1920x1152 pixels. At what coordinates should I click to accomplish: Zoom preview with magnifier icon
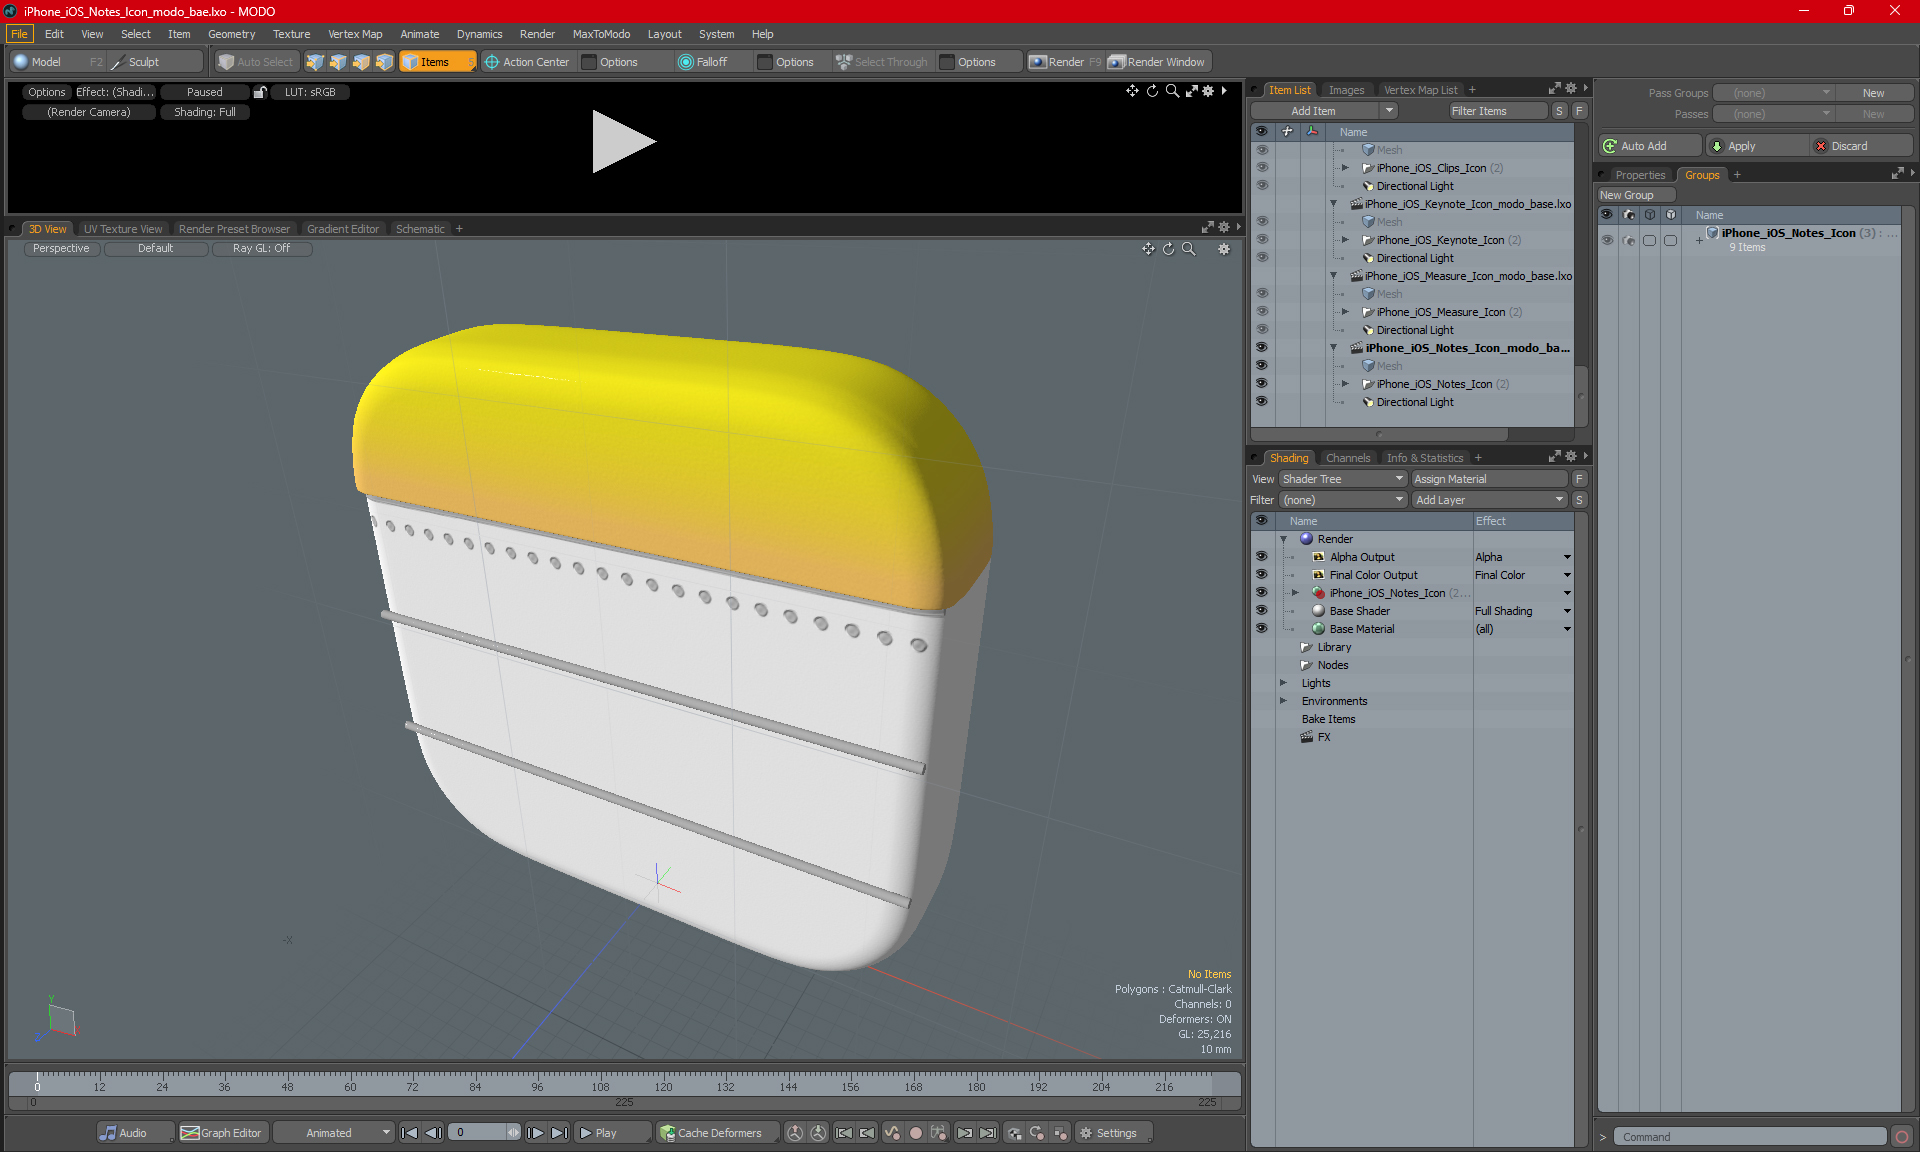point(1172,91)
